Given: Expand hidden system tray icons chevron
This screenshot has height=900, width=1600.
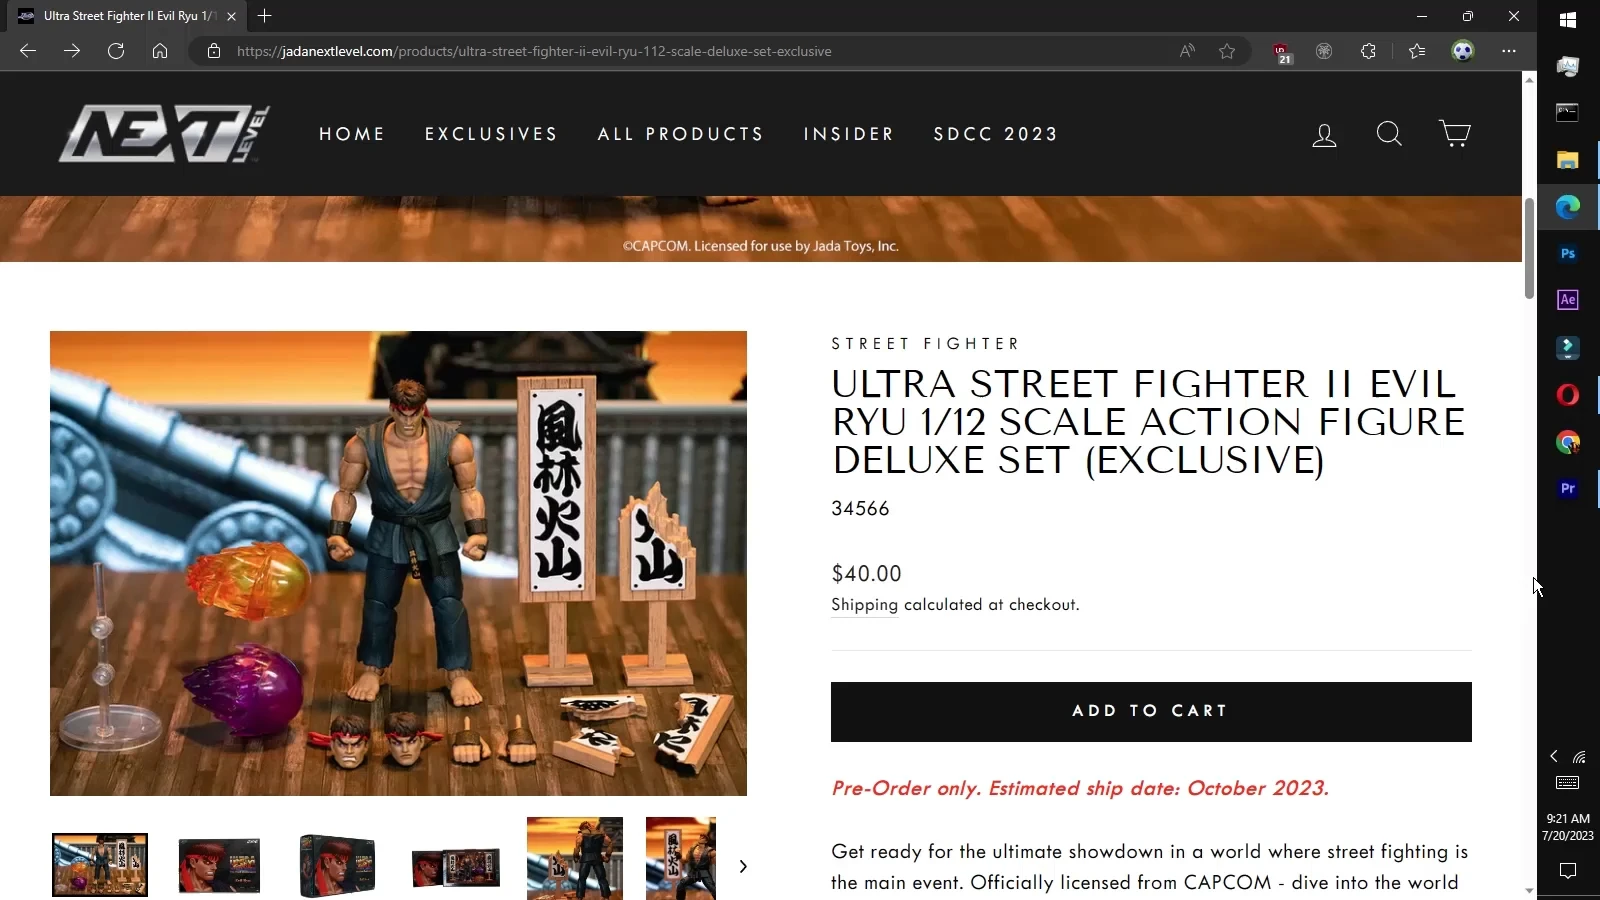Looking at the screenshot, I should click(x=1554, y=756).
